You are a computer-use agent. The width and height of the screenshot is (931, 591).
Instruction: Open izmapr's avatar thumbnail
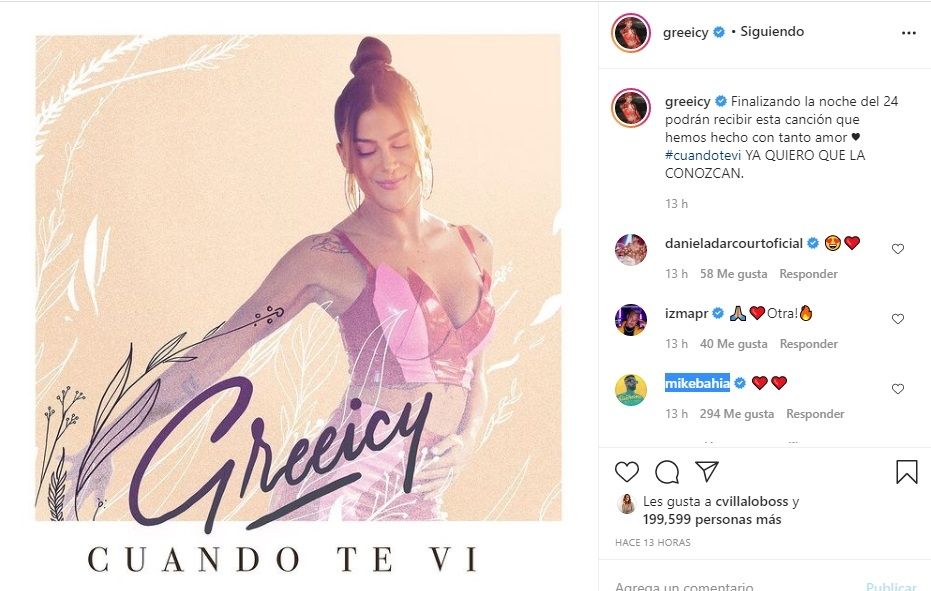tap(631, 320)
